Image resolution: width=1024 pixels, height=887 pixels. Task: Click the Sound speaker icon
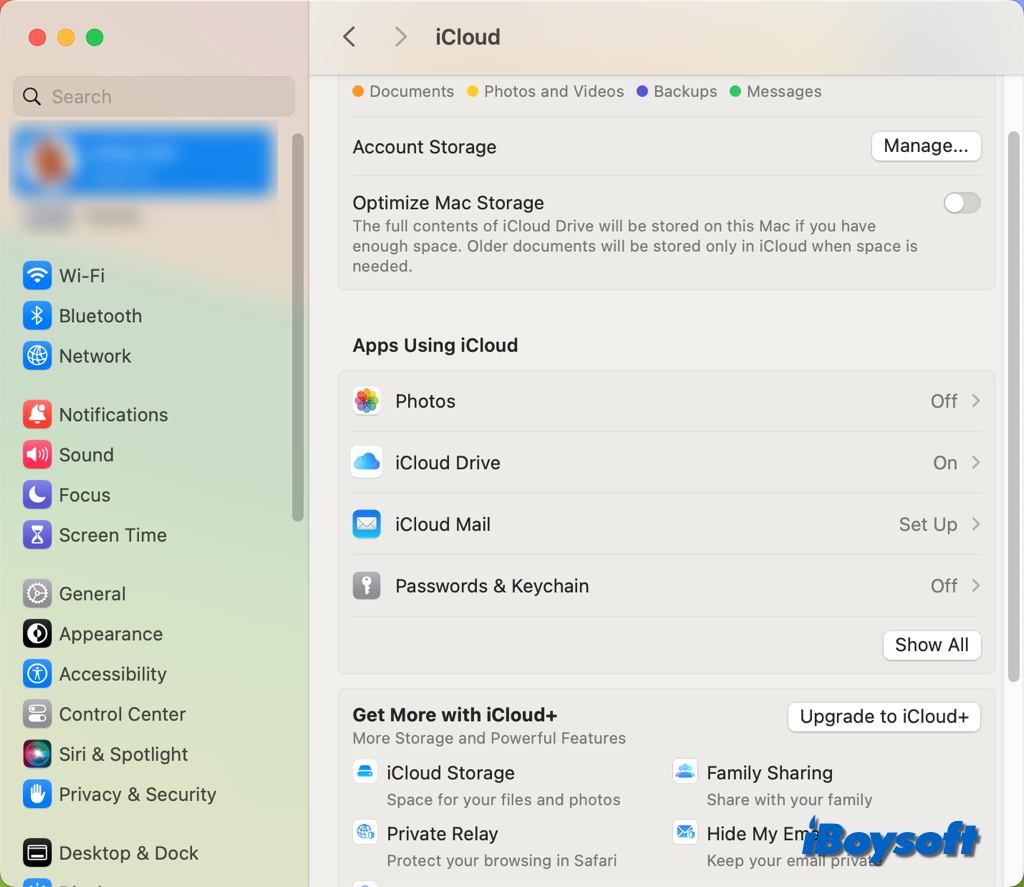pyautogui.click(x=37, y=455)
